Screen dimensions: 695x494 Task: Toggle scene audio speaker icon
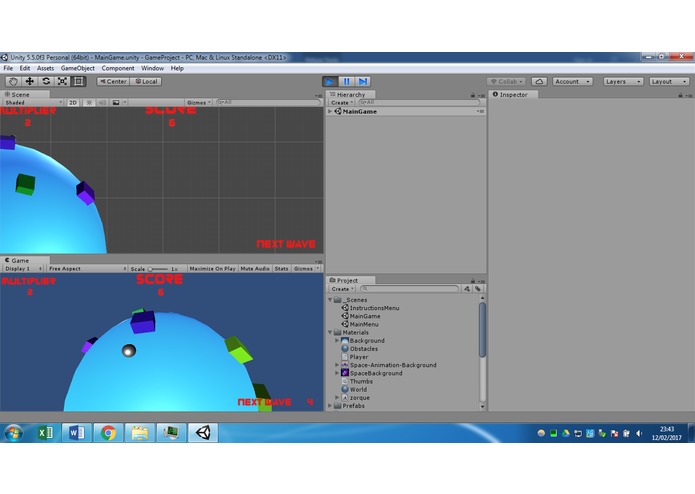pos(102,102)
